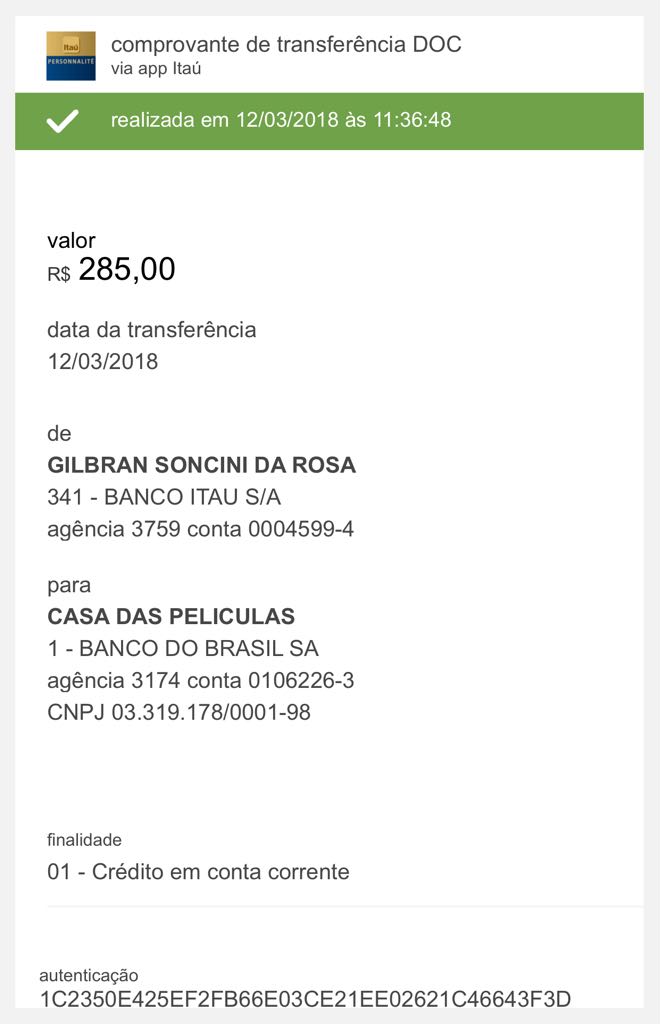Click the transfer date 12/03/2018 value
Screen dimensions: 661x1024
coord(102,361)
